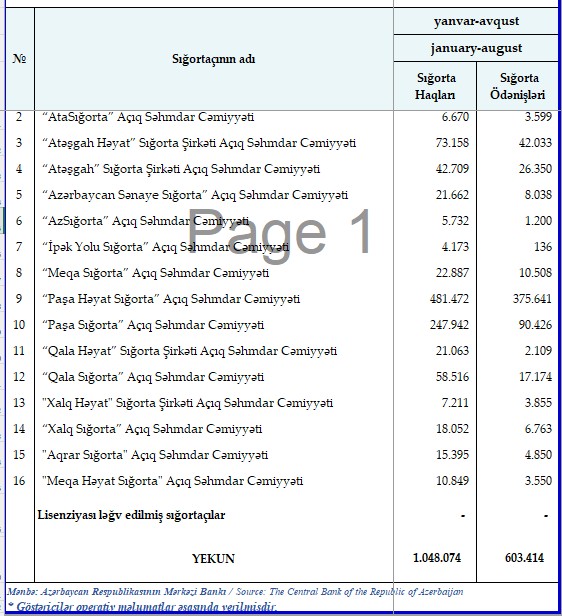Select the premium cell 7.211

click(x=455, y=403)
